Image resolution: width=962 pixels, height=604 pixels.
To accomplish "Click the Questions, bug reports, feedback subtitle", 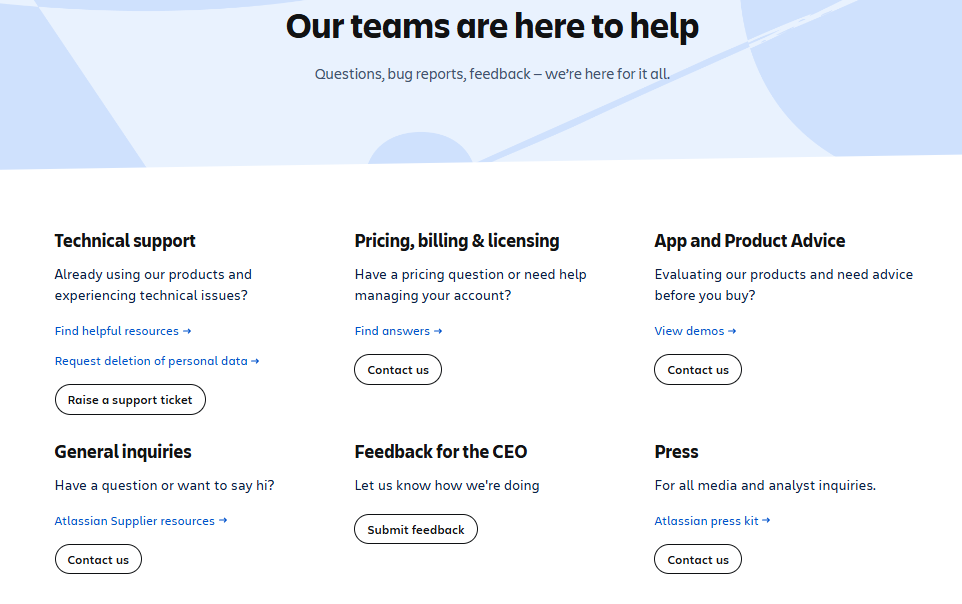I will pos(492,74).
